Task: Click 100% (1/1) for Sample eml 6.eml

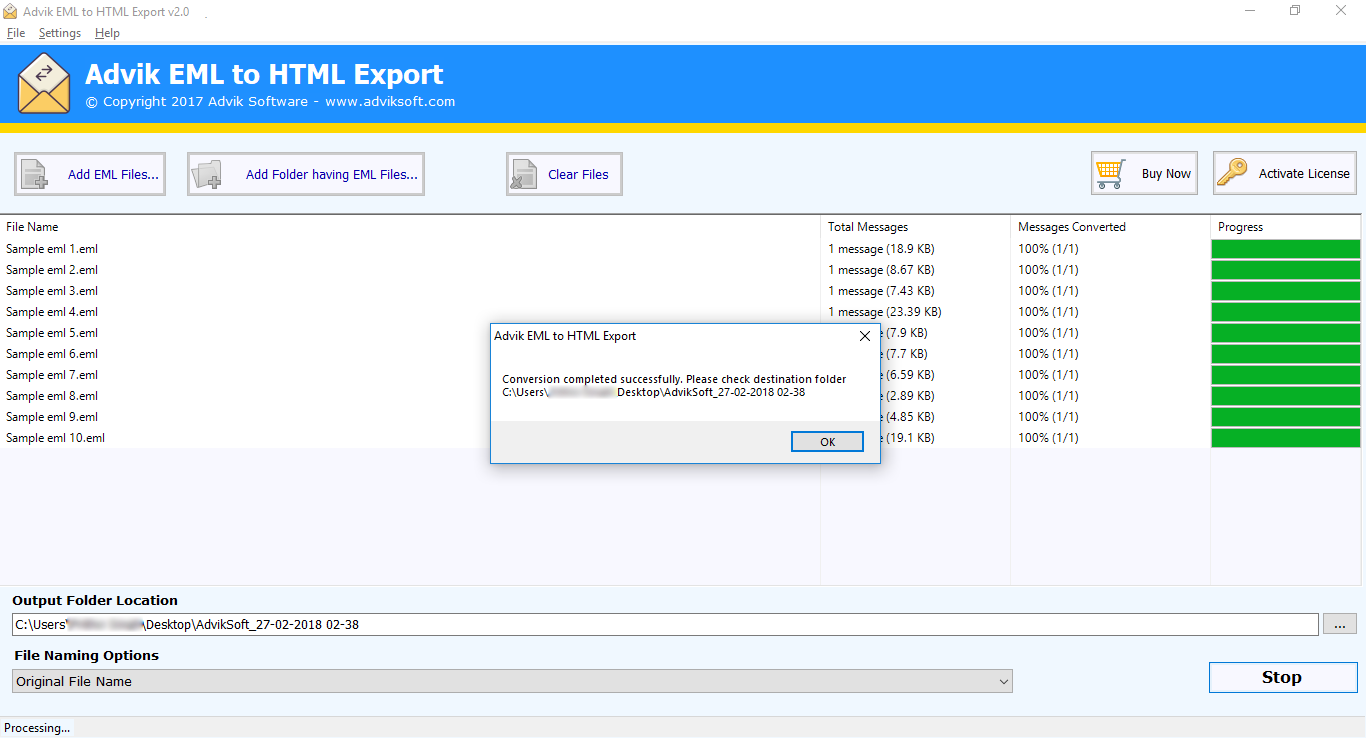Action: [x=1048, y=354]
